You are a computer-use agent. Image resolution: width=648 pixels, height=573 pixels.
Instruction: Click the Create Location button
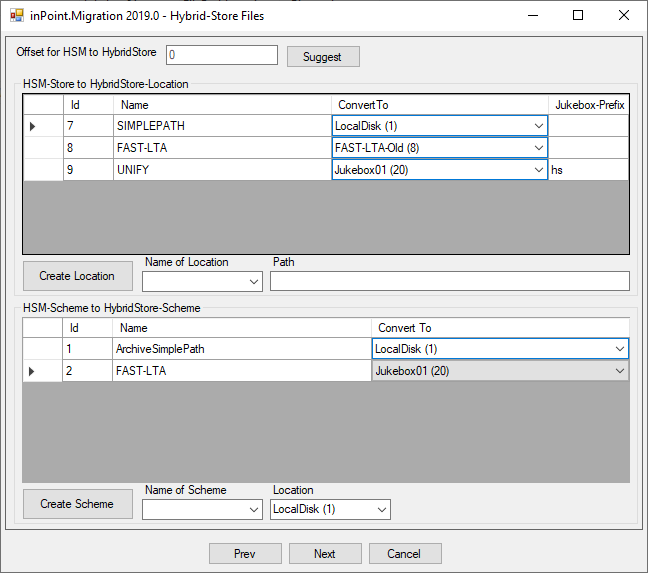pyautogui.click(x=77, y=276)
